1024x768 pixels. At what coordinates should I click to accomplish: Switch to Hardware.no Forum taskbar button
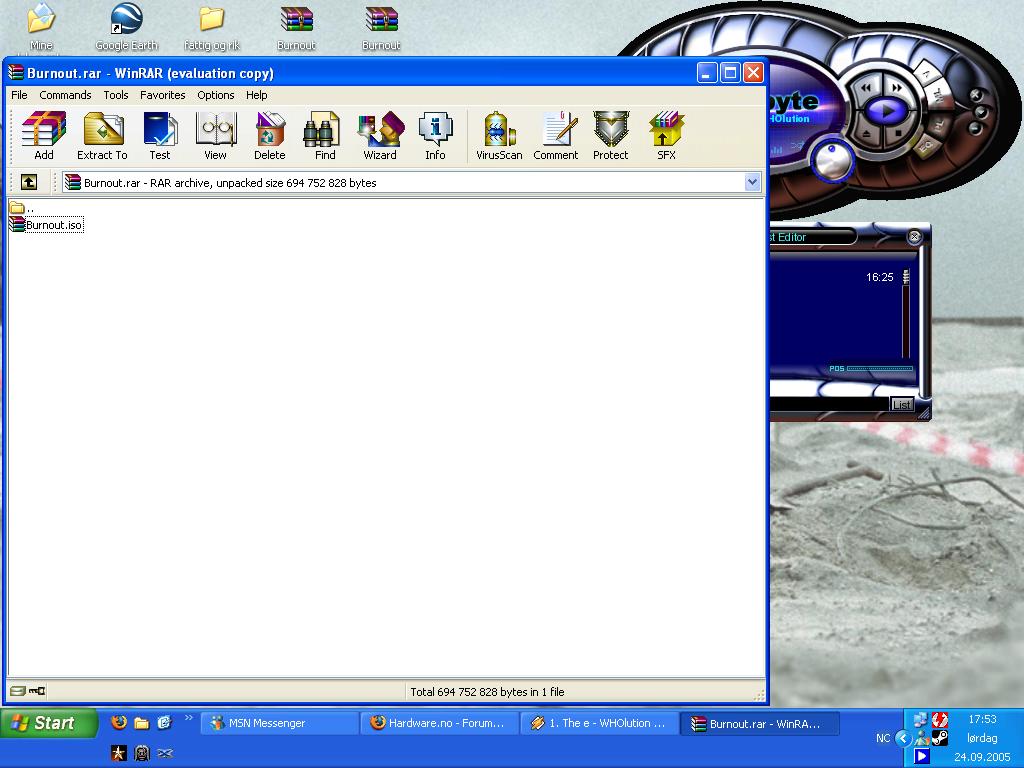tap(440, 723)
